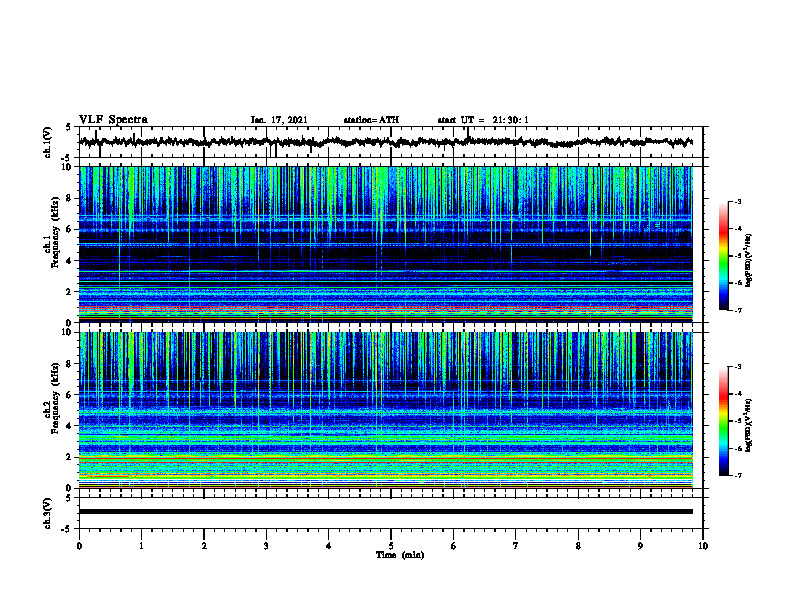This screenshot has height=612, width=792.
Task: Click the ch.2 color scale log(PSD) unit label
Action: (750, 425)
